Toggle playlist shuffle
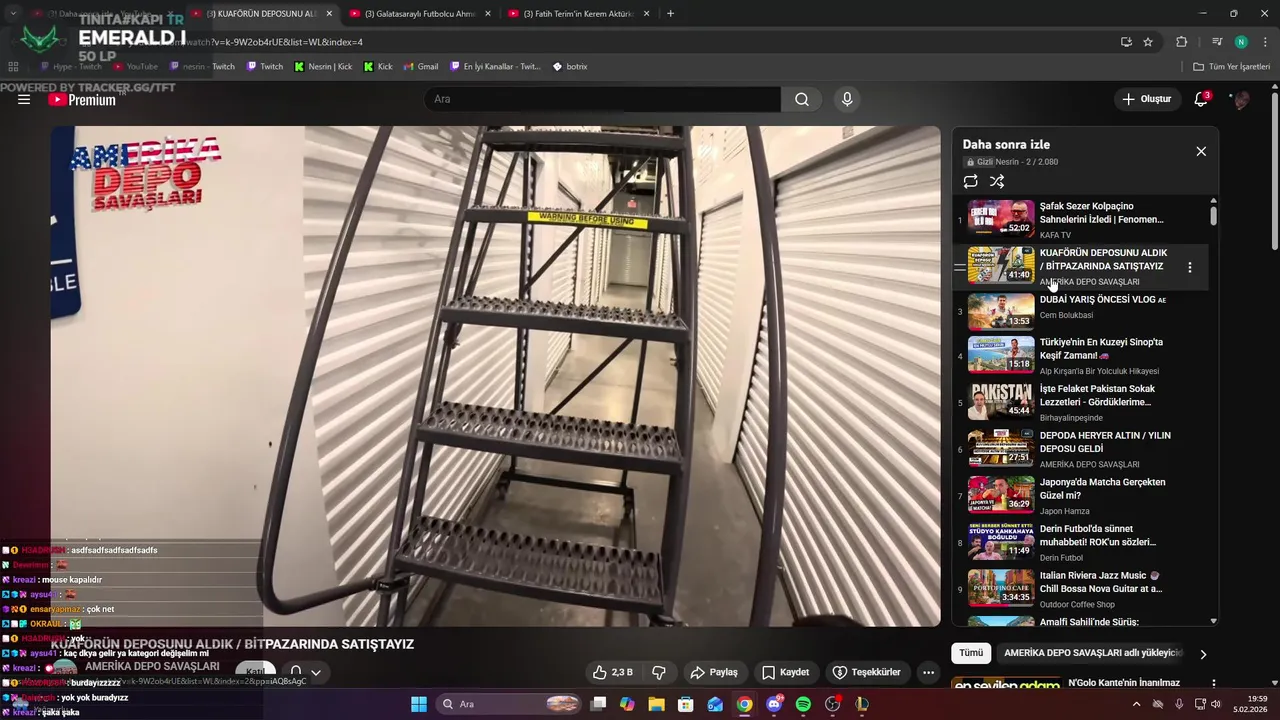Viewport: 1280px width, 720px height. (x=997, y=181)
